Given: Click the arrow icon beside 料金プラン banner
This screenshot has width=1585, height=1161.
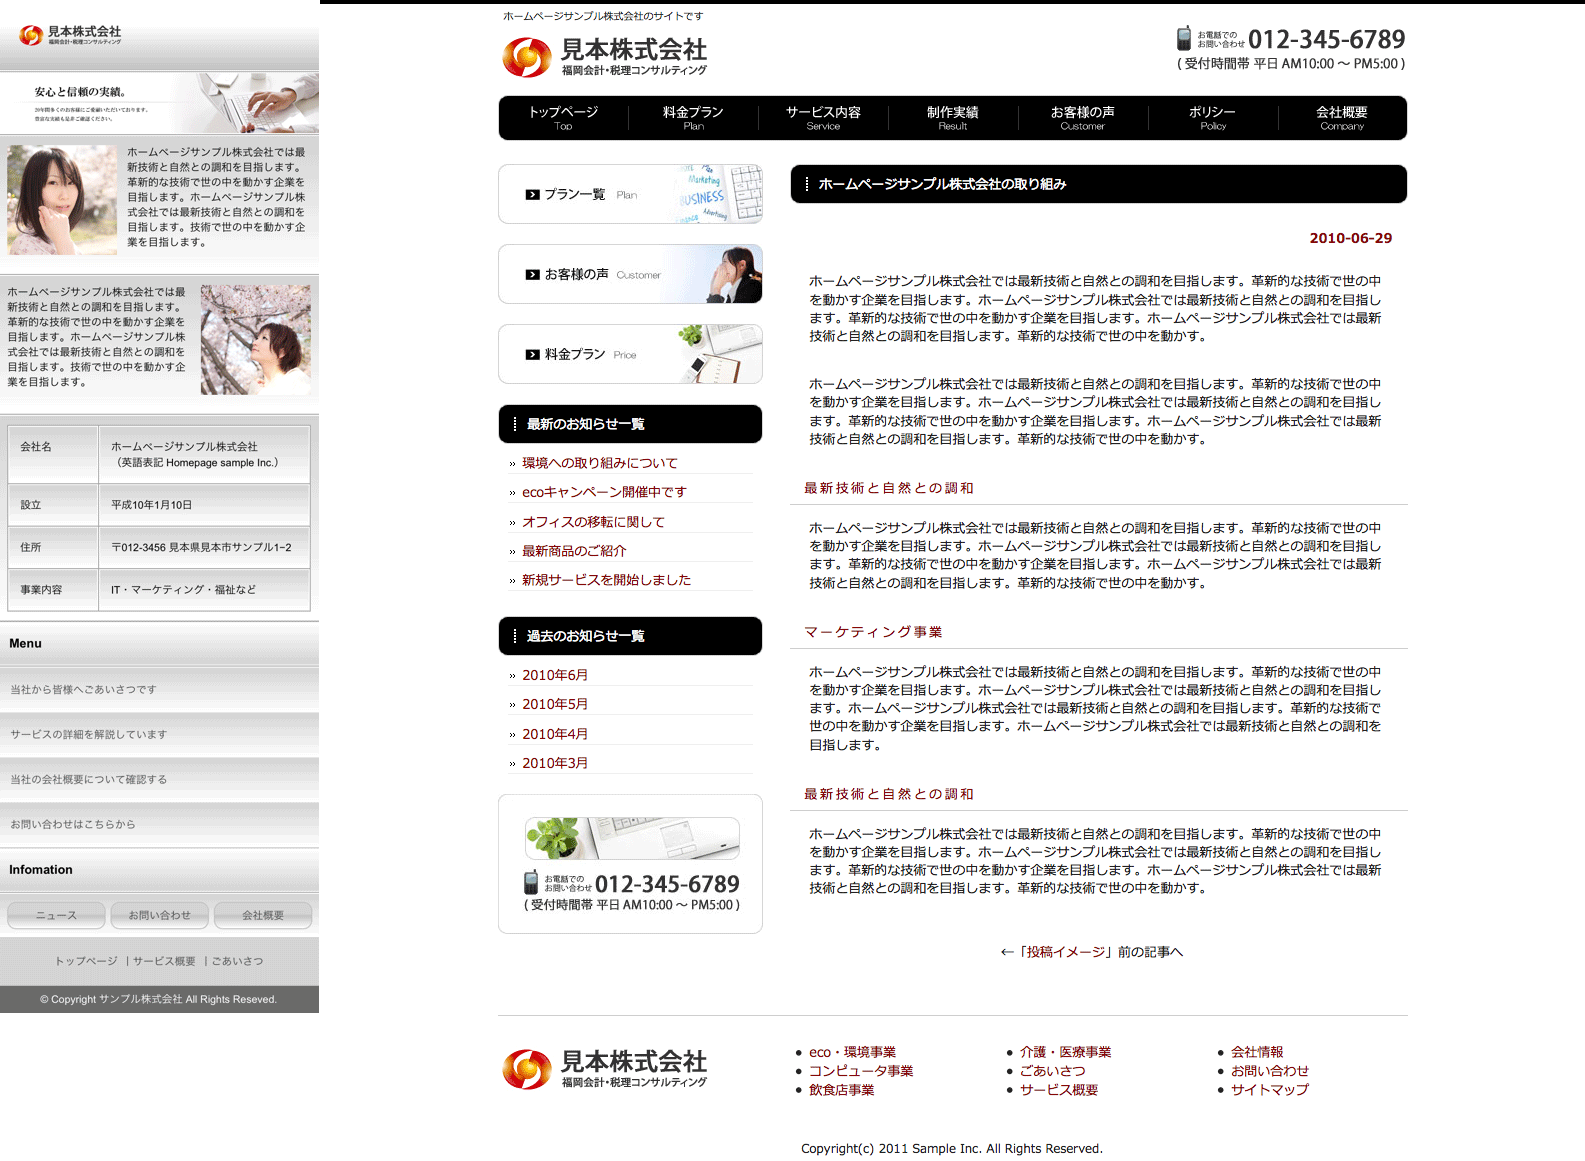Looking at the screenshot, I should [532, 355].
